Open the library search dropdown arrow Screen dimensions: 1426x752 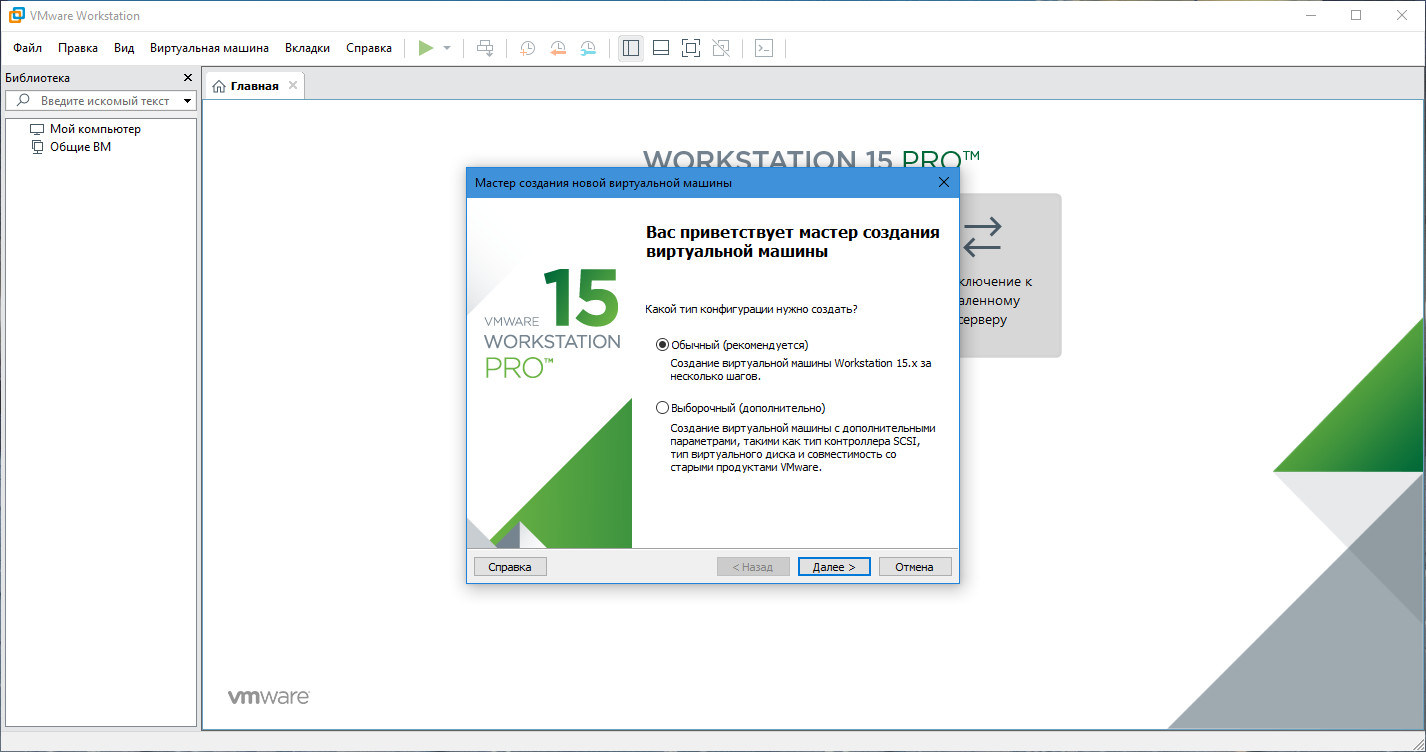pos(187,101)
